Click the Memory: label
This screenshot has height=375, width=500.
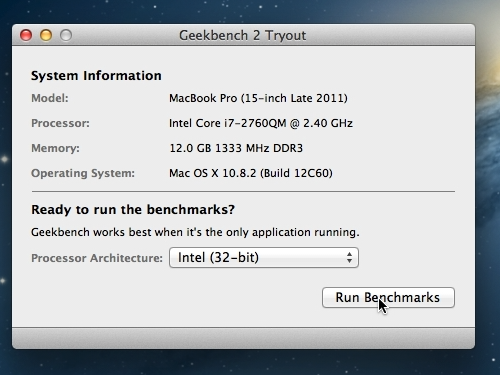[x=55, y=148]
